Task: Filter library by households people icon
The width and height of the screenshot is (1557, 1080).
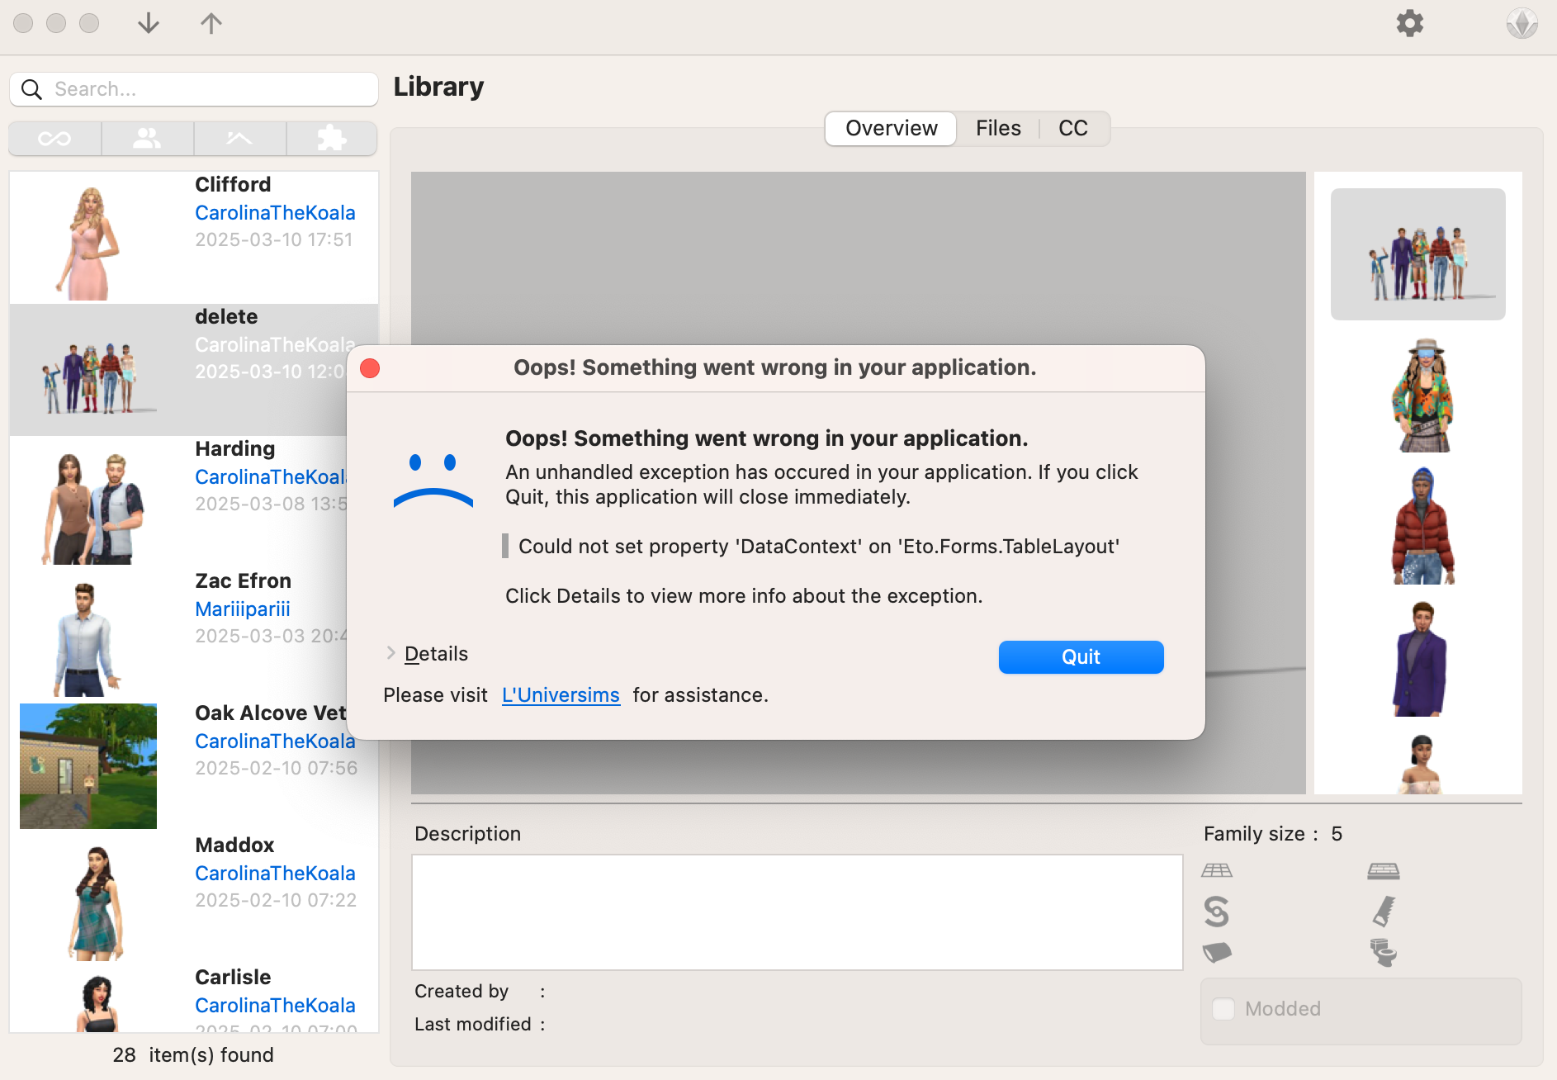Action: pyautogui.click(x=147, y=139)
